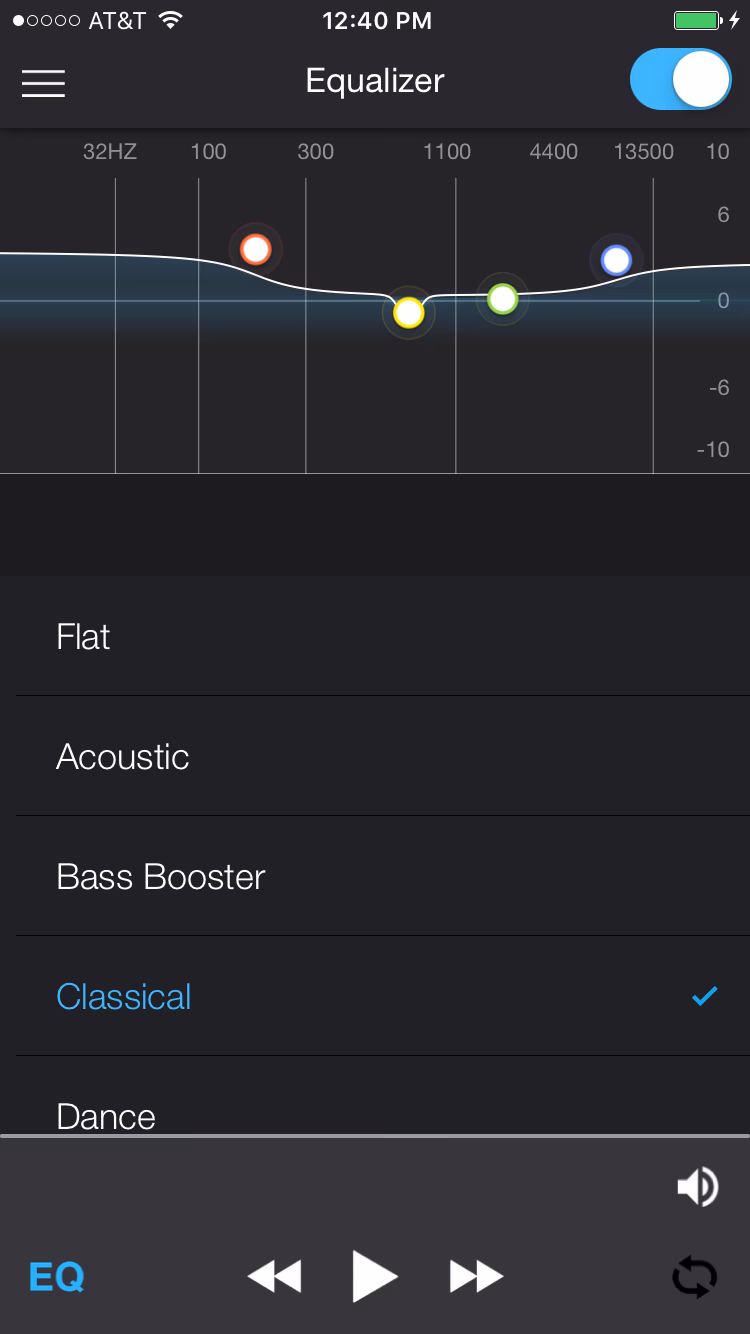The width and height of the screenshot is (750, 1334).
Task: Toggle the equalizer on/off switch
Action: point(680,79)
